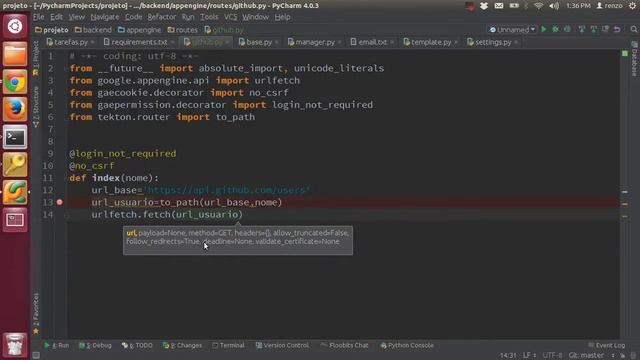Open the Navigate menu

coord(104,17)
